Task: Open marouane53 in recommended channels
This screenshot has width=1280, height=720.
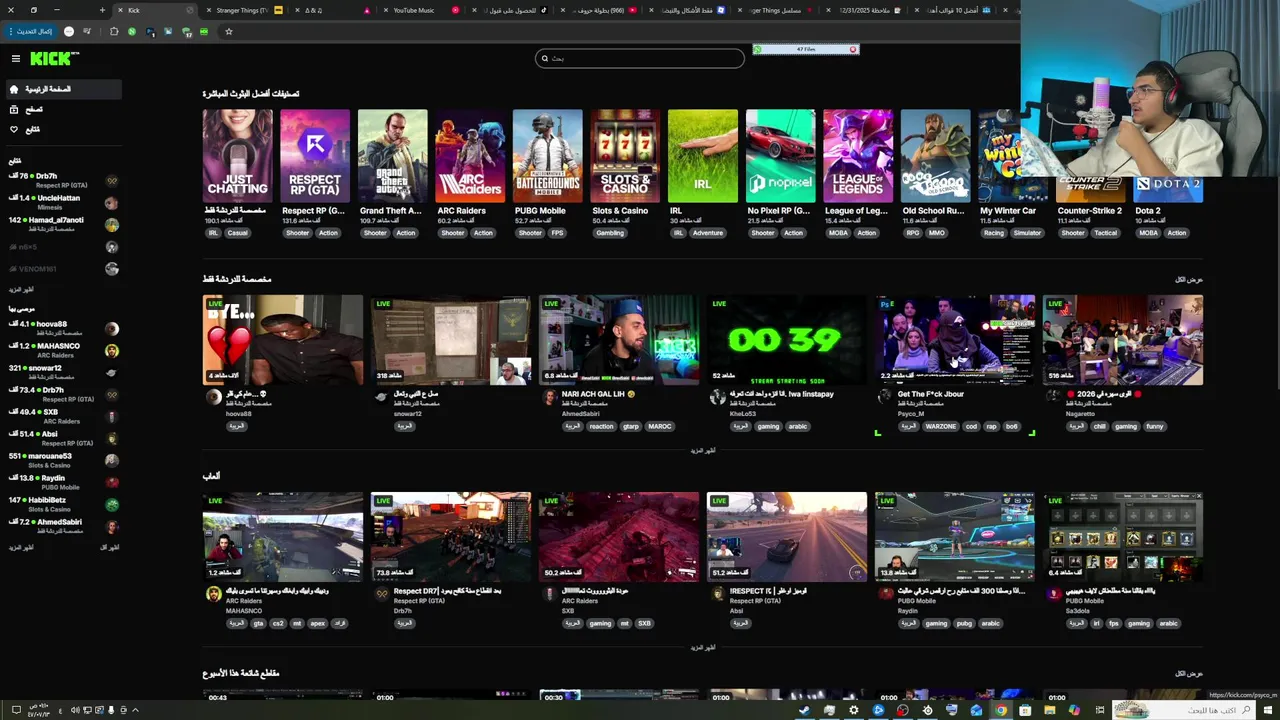Action: [64, 460]
